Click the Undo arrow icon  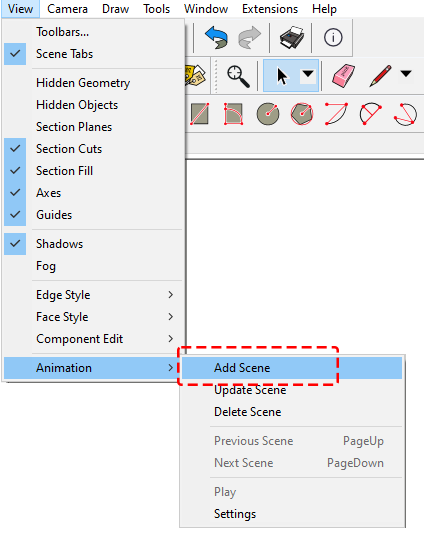[x=216, y=37]
